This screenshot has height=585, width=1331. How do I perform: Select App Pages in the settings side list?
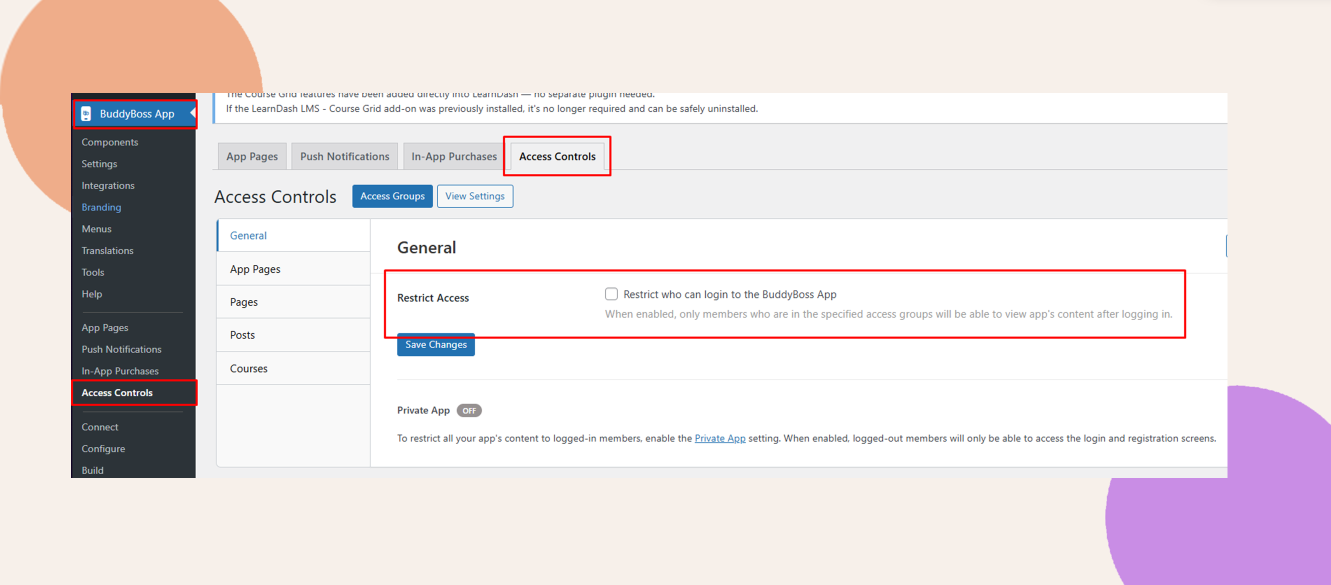293,269
